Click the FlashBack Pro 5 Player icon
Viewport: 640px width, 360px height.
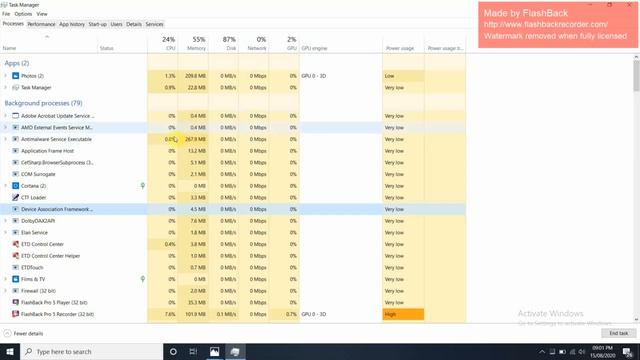(x=16, y=302)
